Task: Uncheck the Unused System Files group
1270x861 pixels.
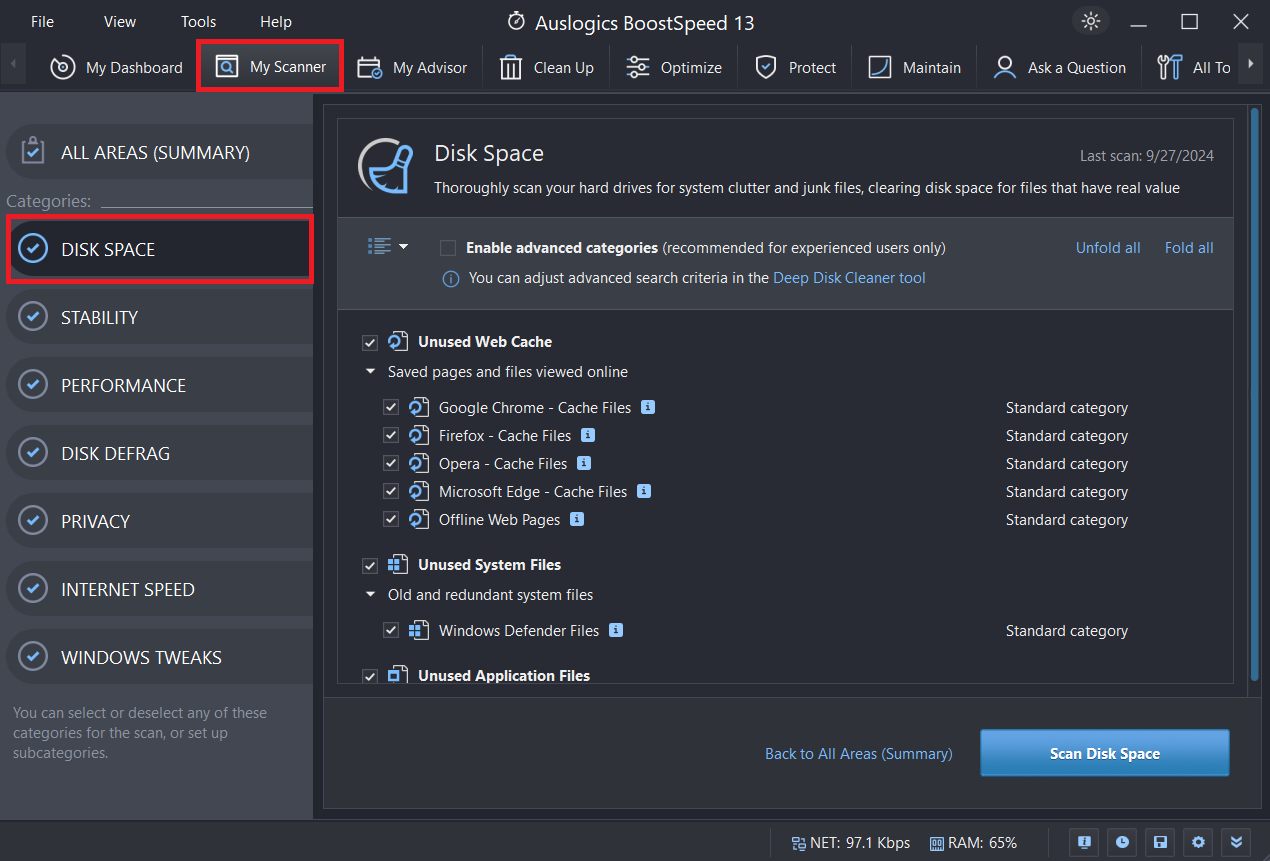Action: (370, 565)
